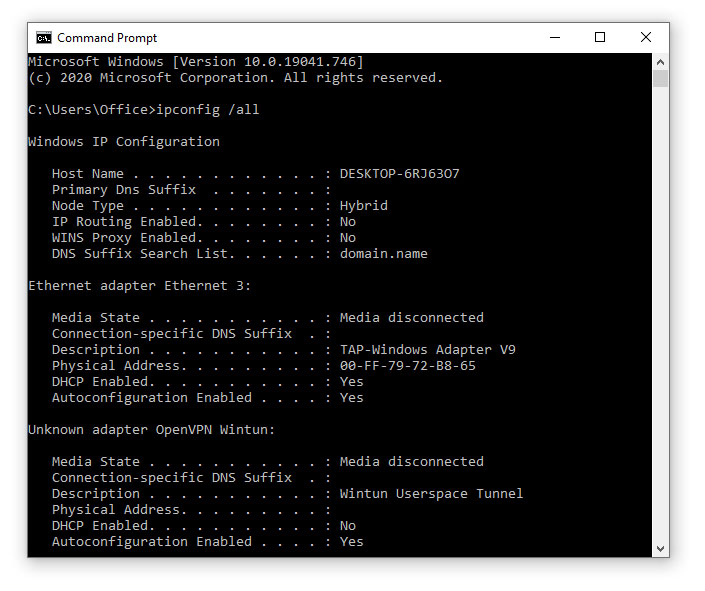Click the domain.name DNS suffix value
The image size is (705, 591).
tap(383, 254)
